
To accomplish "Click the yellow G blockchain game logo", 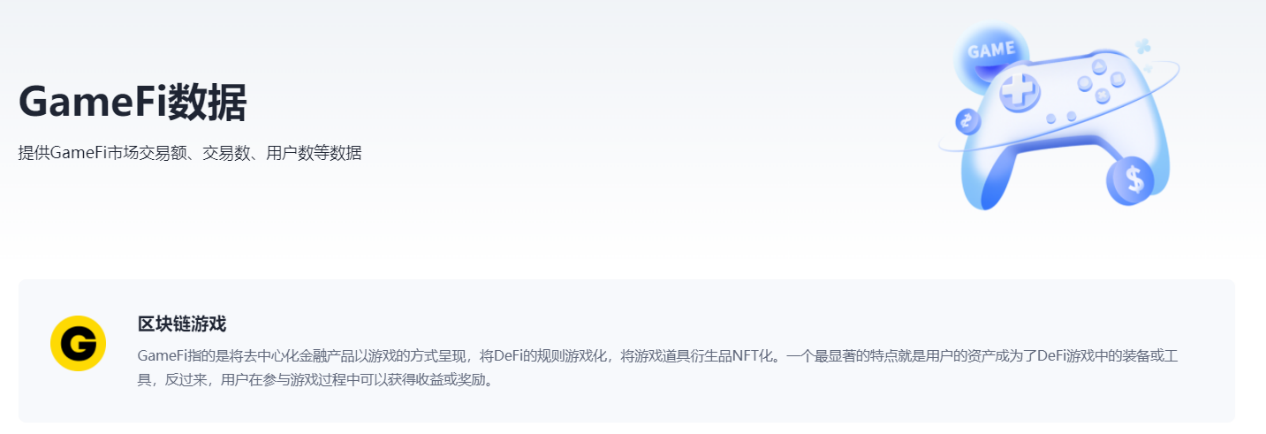I will [78, 344].
